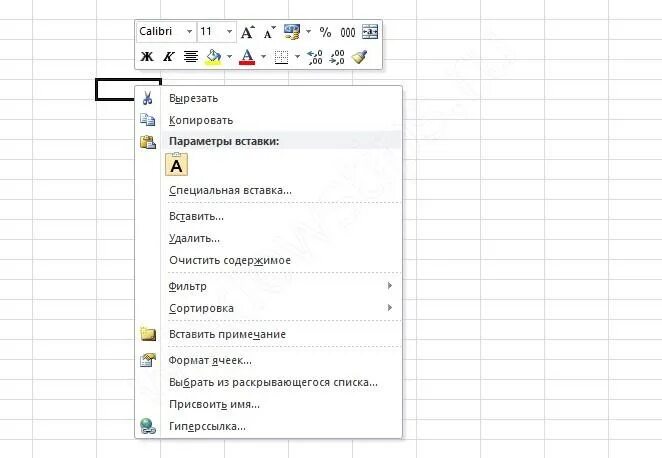Toggle bold (Ж) formatting
Viewport: 662px width, 458px height.
click(147, 56)
